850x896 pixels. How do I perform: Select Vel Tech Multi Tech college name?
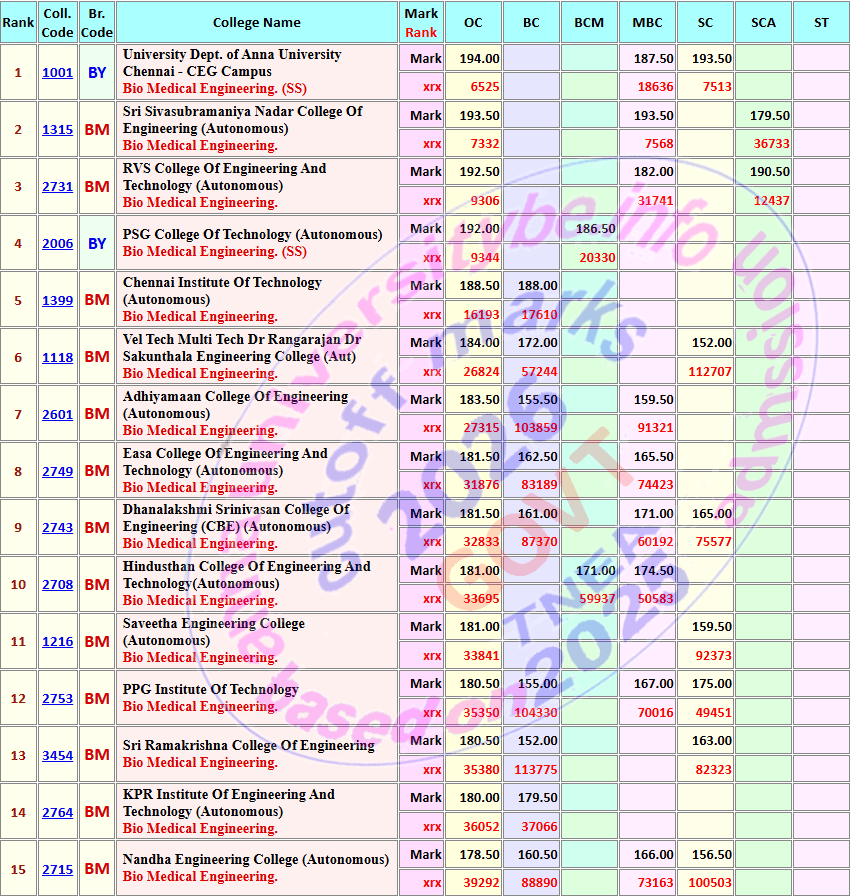[242, 348]
